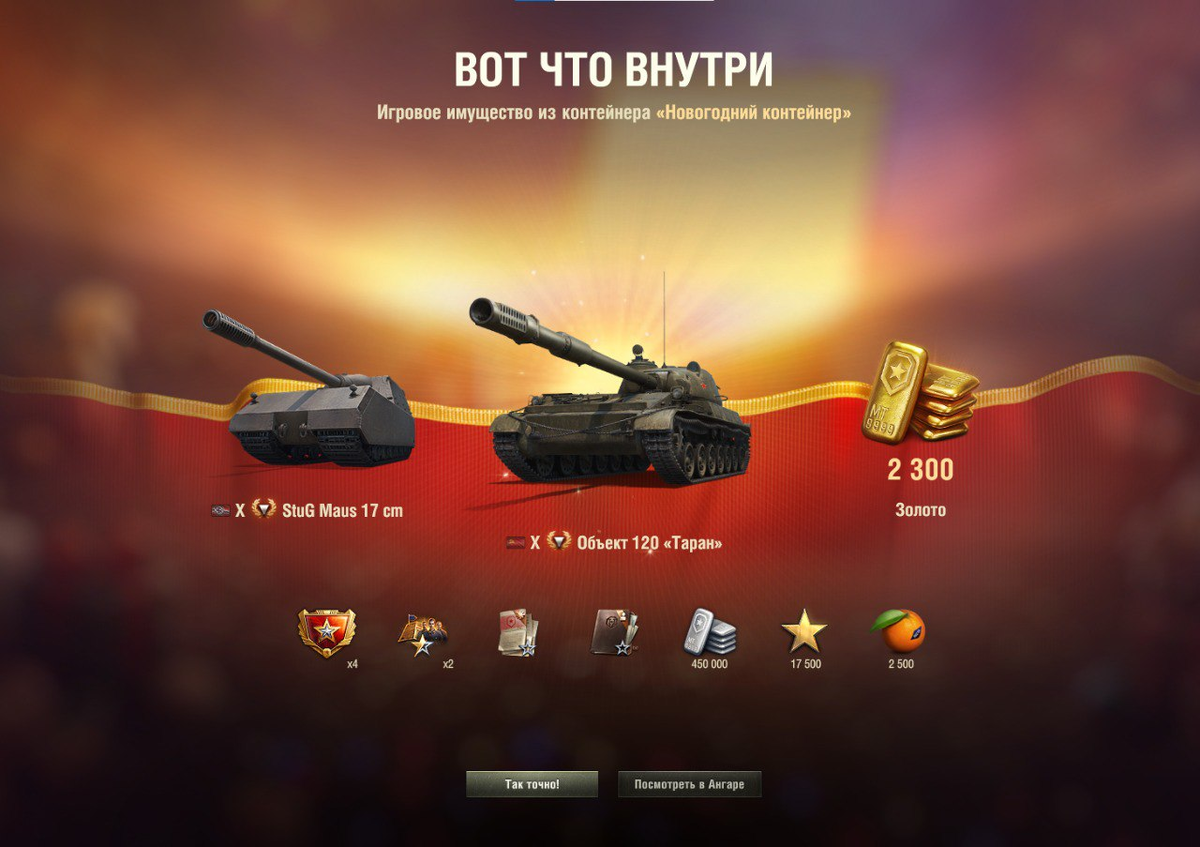Confirm with the Так точно! button
The width and height of the screenshot is (1200, 847).
pyautogui.click(x=532, y=784)
